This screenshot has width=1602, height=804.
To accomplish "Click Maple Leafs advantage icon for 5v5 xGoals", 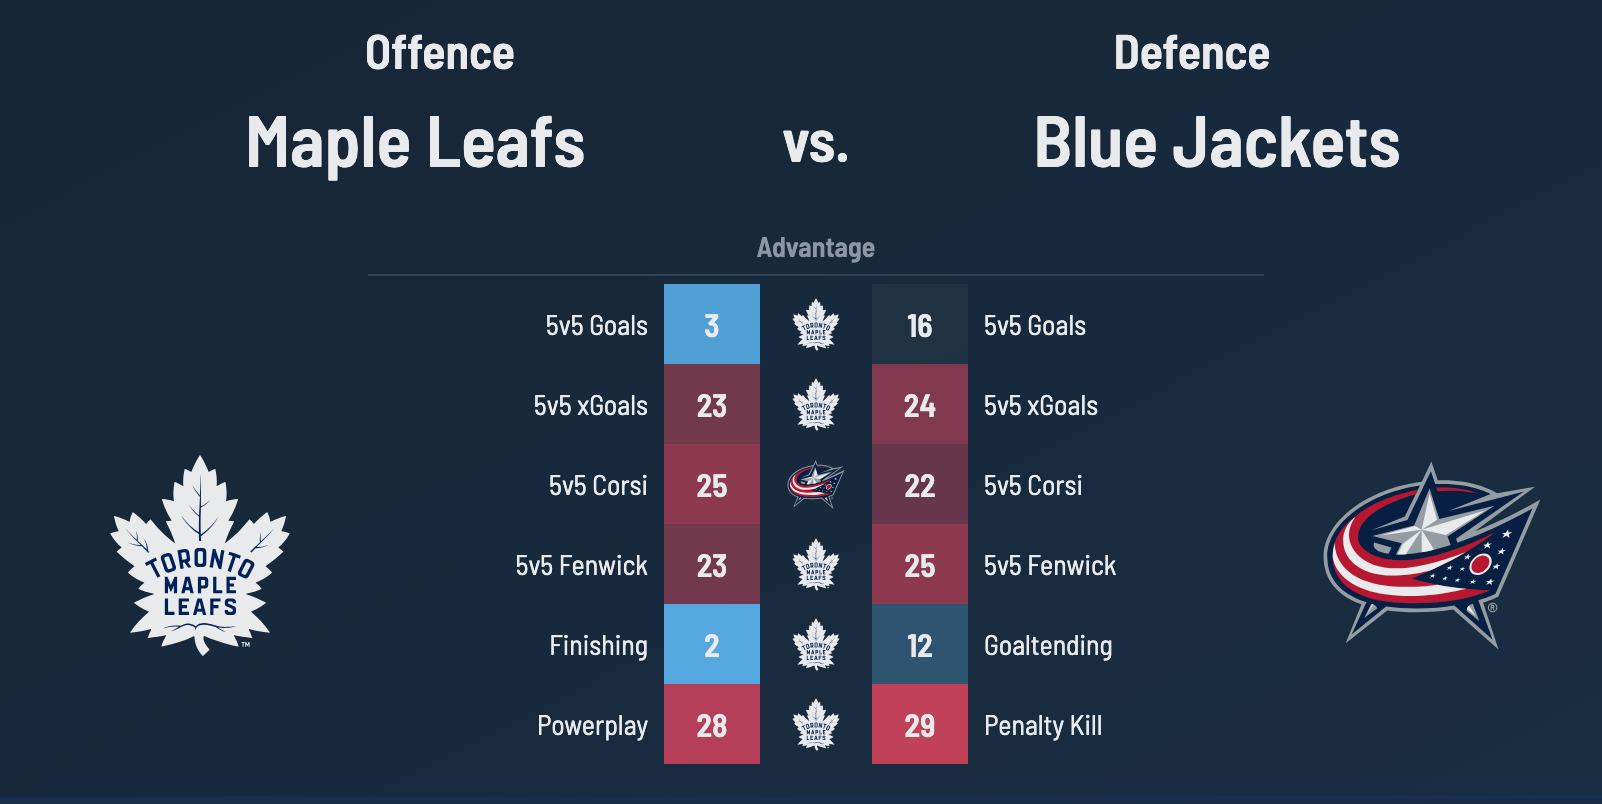I will coord(816,405).
